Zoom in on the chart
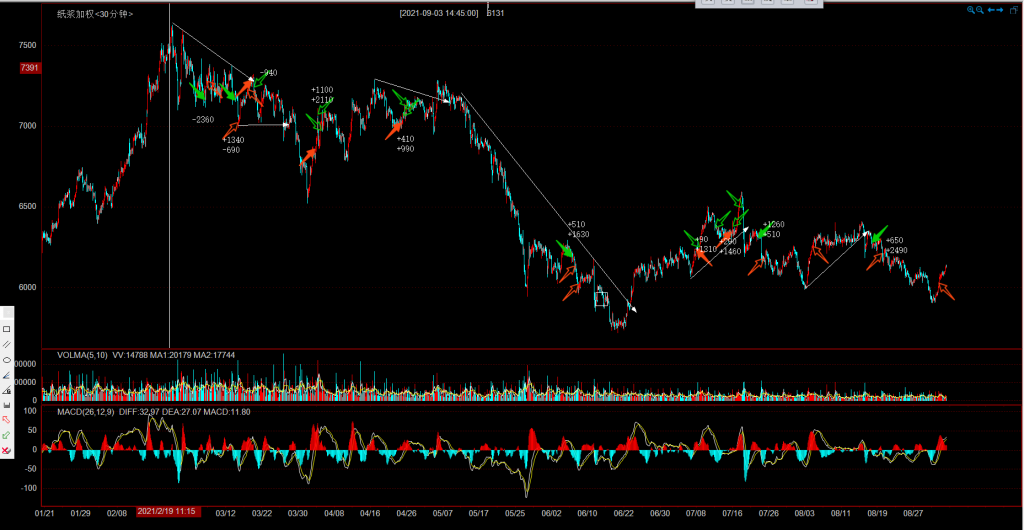This screenshot has height=530, width=1024. tap(970, 10)
